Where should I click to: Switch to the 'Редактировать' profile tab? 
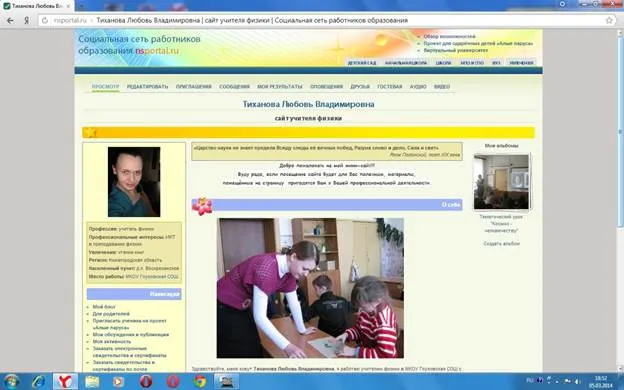coord(147,86)
